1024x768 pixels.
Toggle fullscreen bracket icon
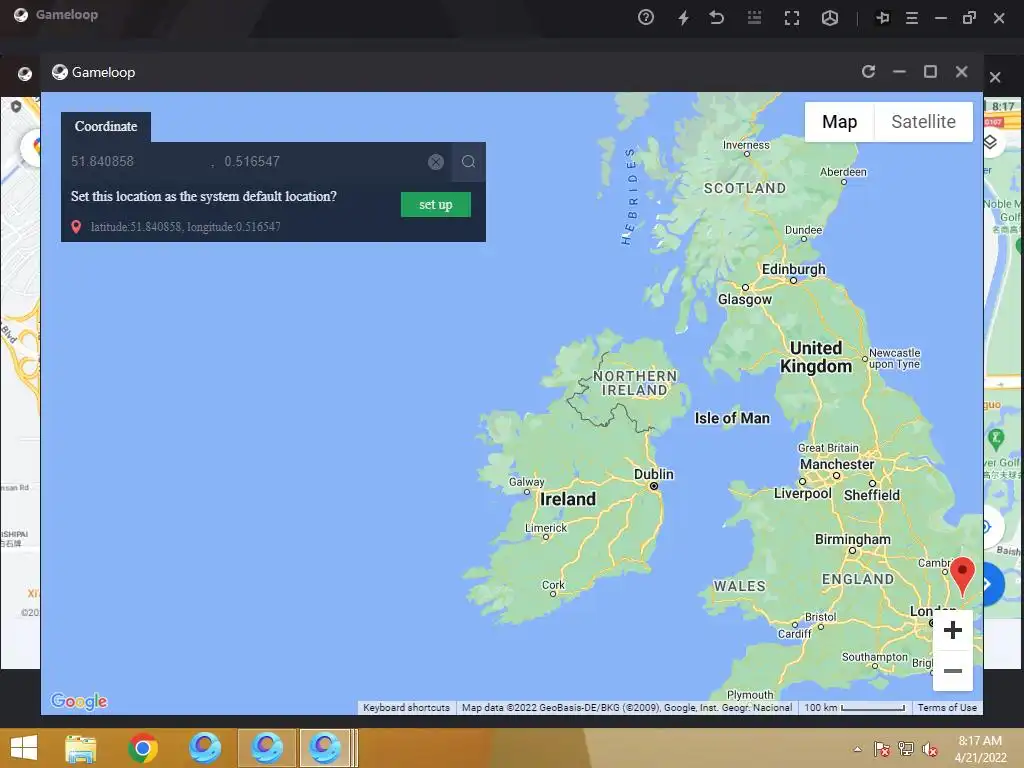click(792, 18)
